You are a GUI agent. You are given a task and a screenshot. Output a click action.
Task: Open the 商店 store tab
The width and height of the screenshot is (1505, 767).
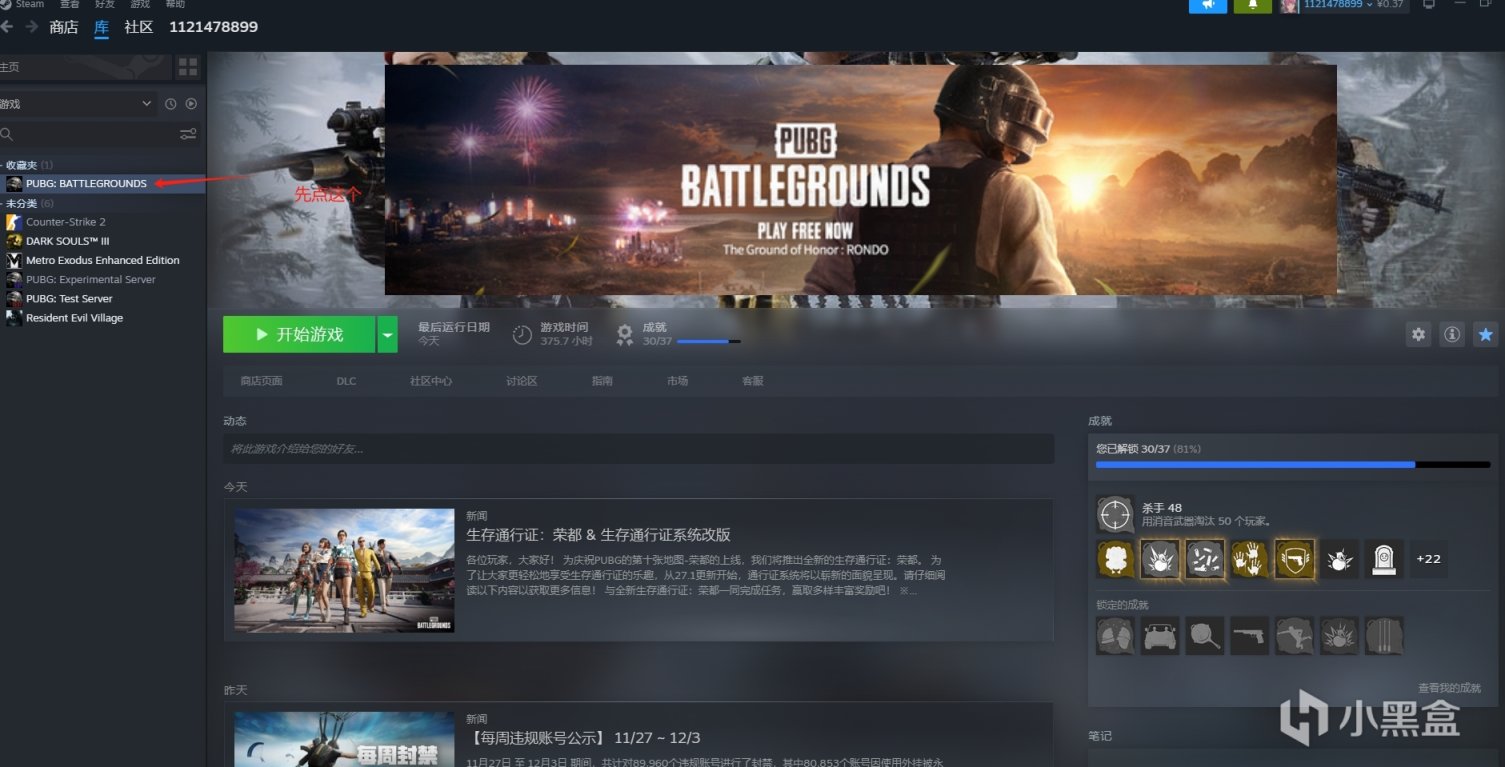click(x=64, y=27)
